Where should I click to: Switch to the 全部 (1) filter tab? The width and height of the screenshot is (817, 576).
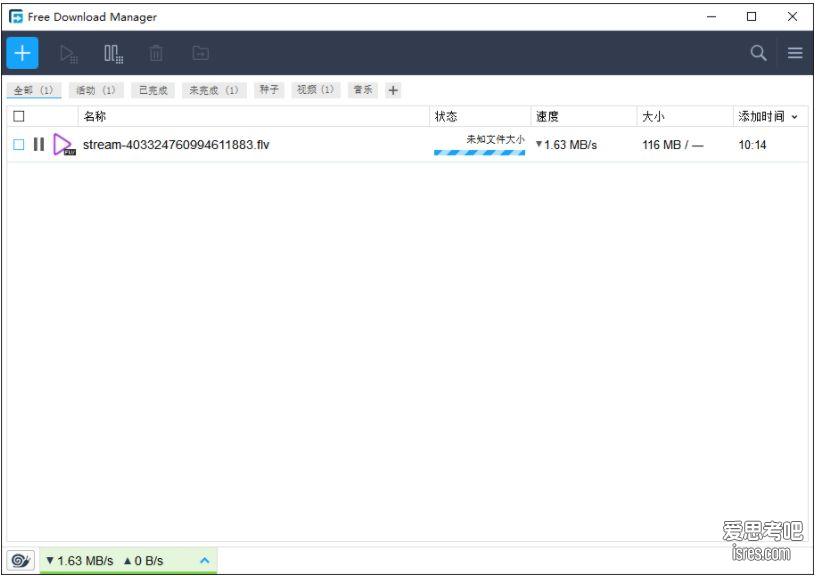[x=34, y=90]
